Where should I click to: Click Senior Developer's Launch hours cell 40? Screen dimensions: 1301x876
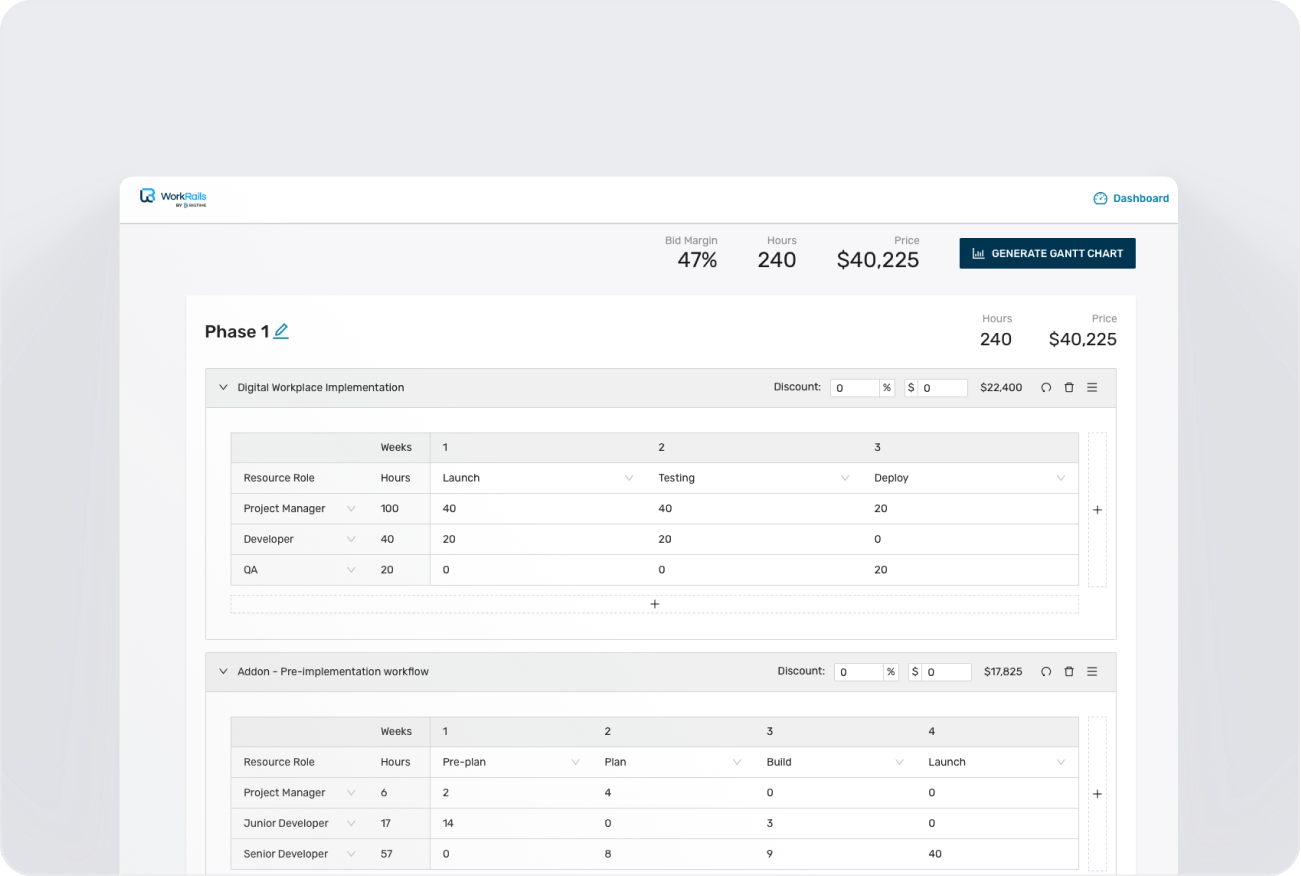click(935, 854)
